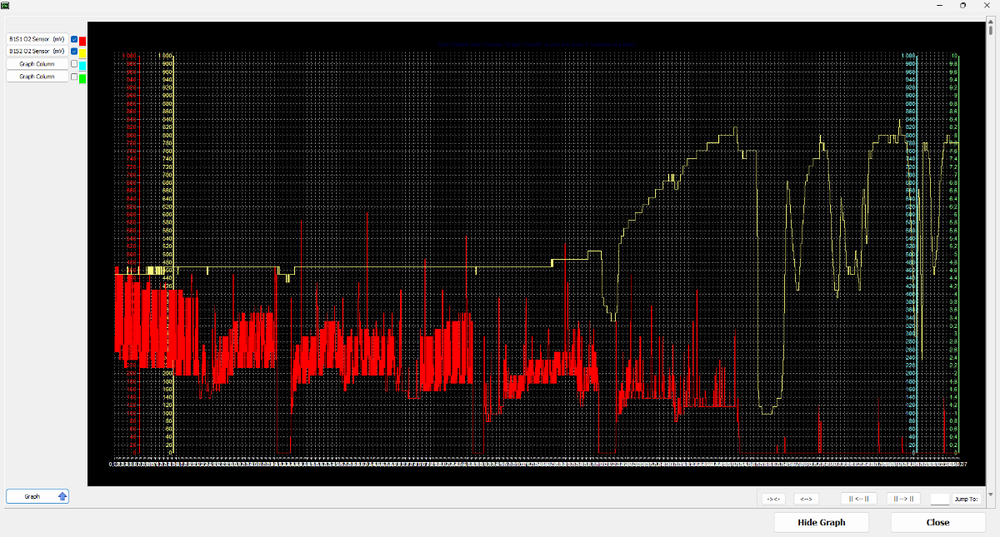1000x537 pixels.
Task: Click the '|| --> ||' pan right button
Action: [x=903, y=499]
